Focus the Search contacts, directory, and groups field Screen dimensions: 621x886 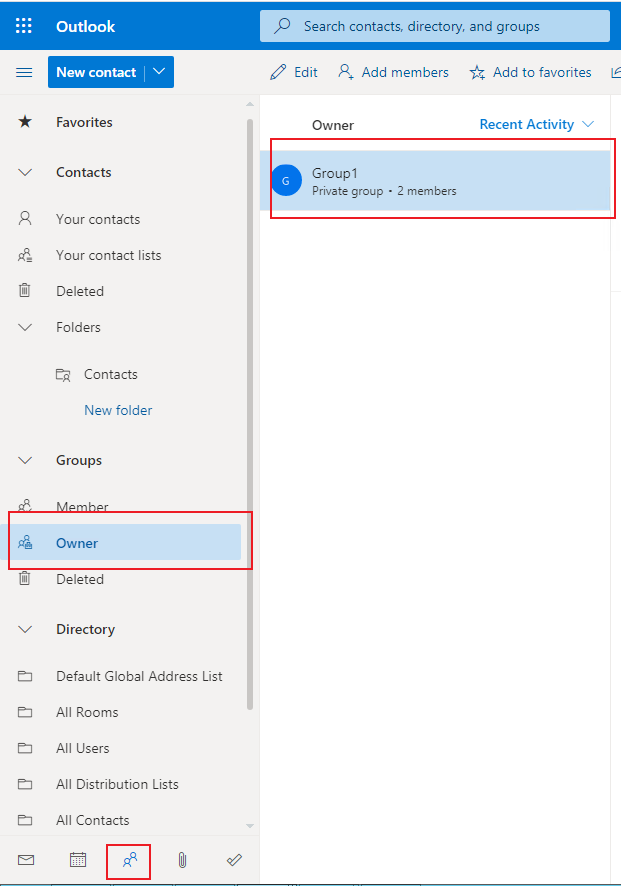coord(435,26)
